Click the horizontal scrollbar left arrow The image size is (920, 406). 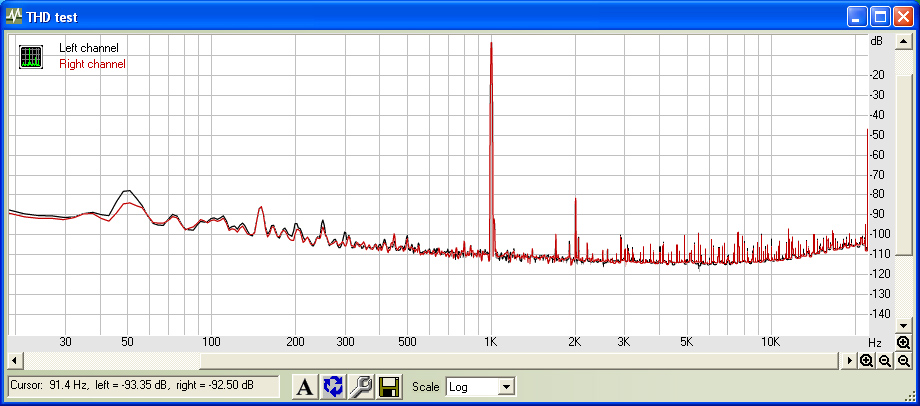click(14, 360)
